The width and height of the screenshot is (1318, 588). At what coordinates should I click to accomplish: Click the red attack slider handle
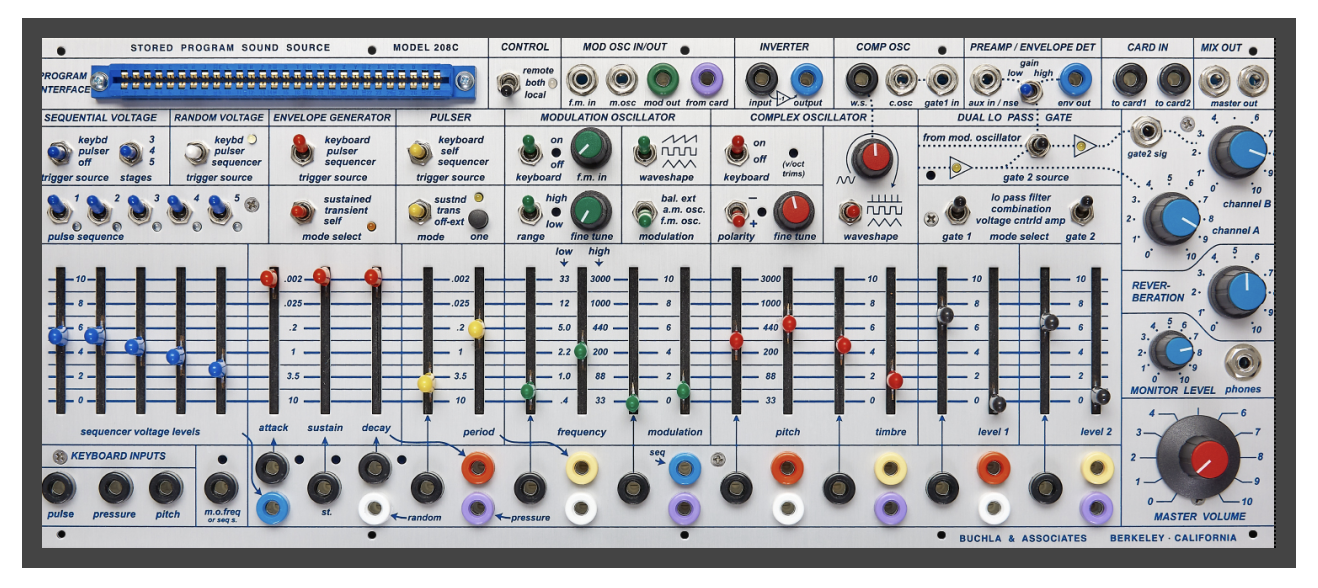point(269,278)
